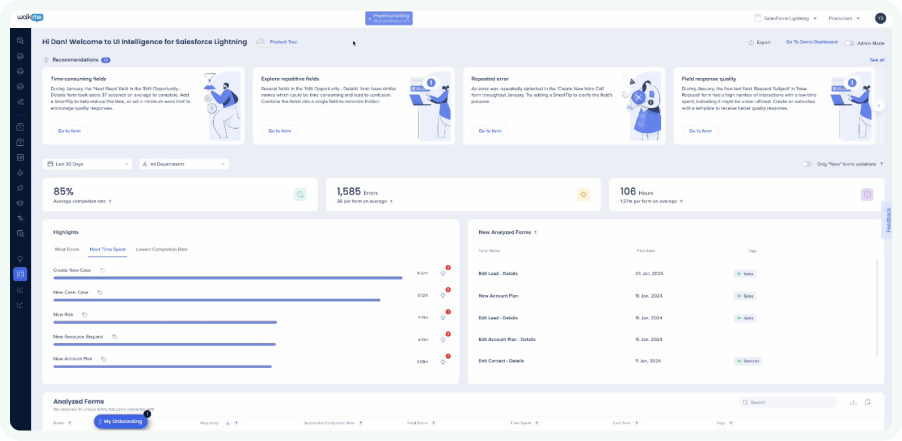Click the Recommendations count badge

pyautogui.click(x=106, y=60)
